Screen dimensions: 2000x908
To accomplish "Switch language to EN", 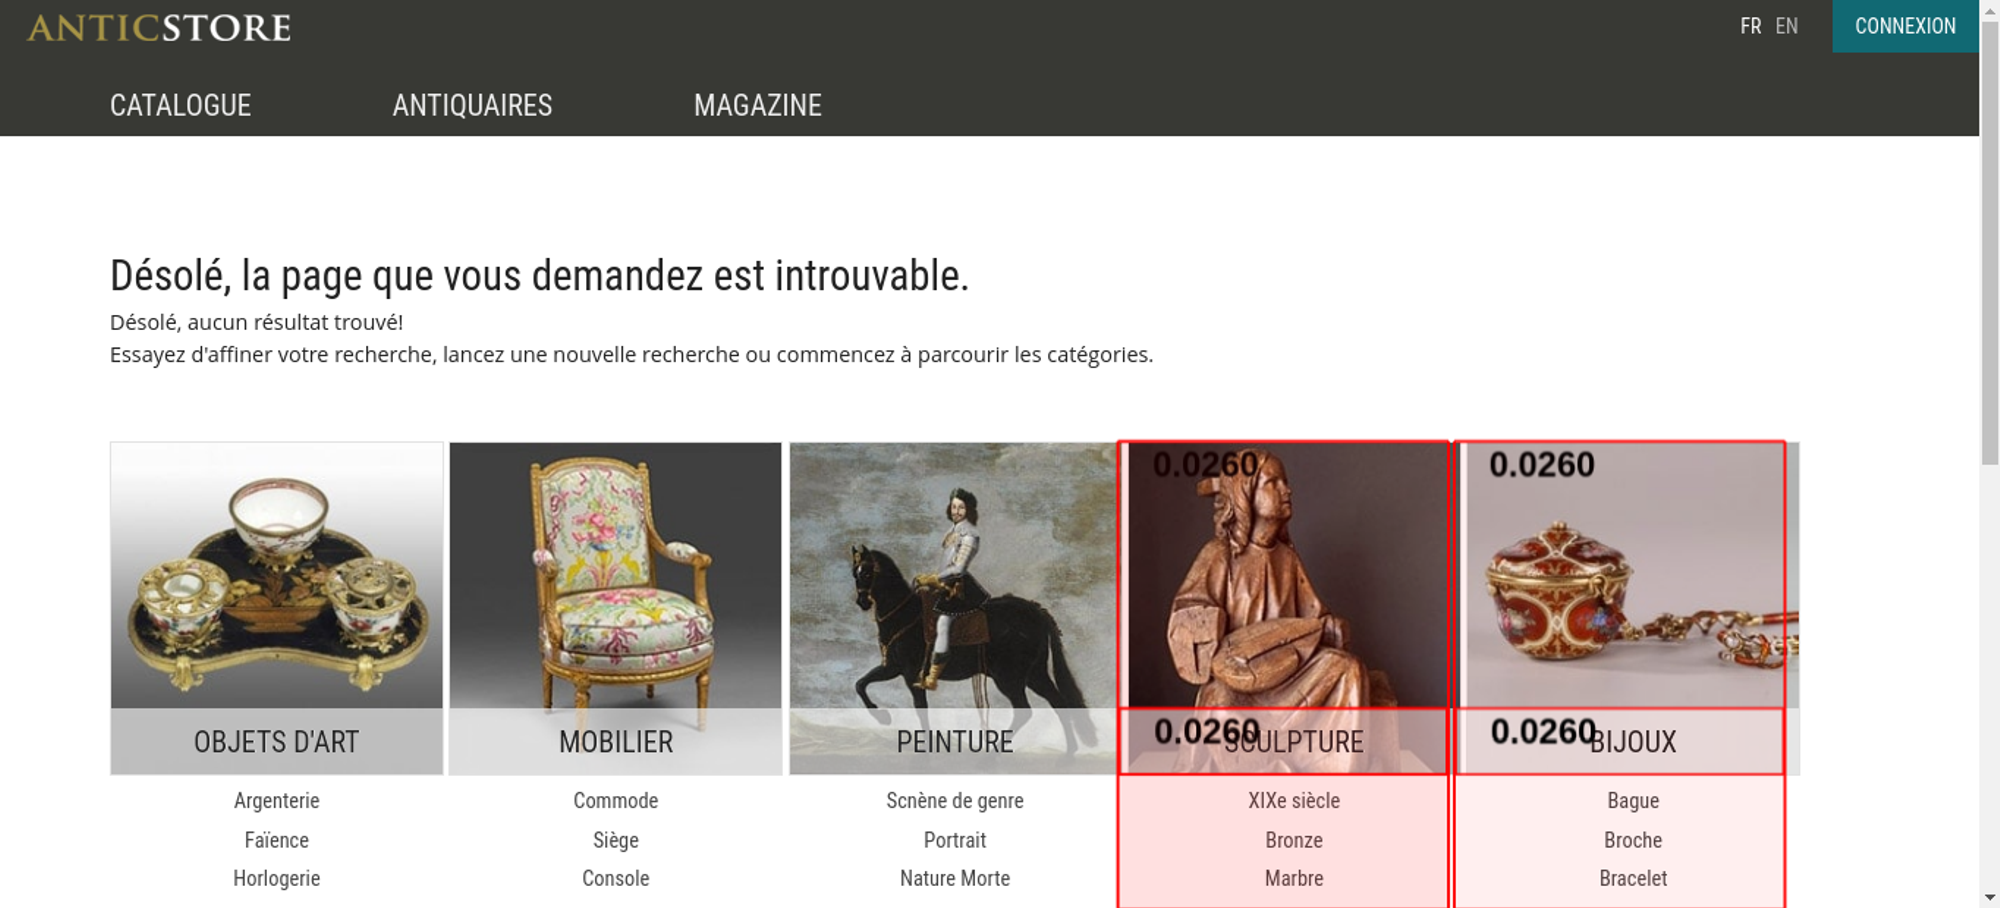I will pos(1786,26).
